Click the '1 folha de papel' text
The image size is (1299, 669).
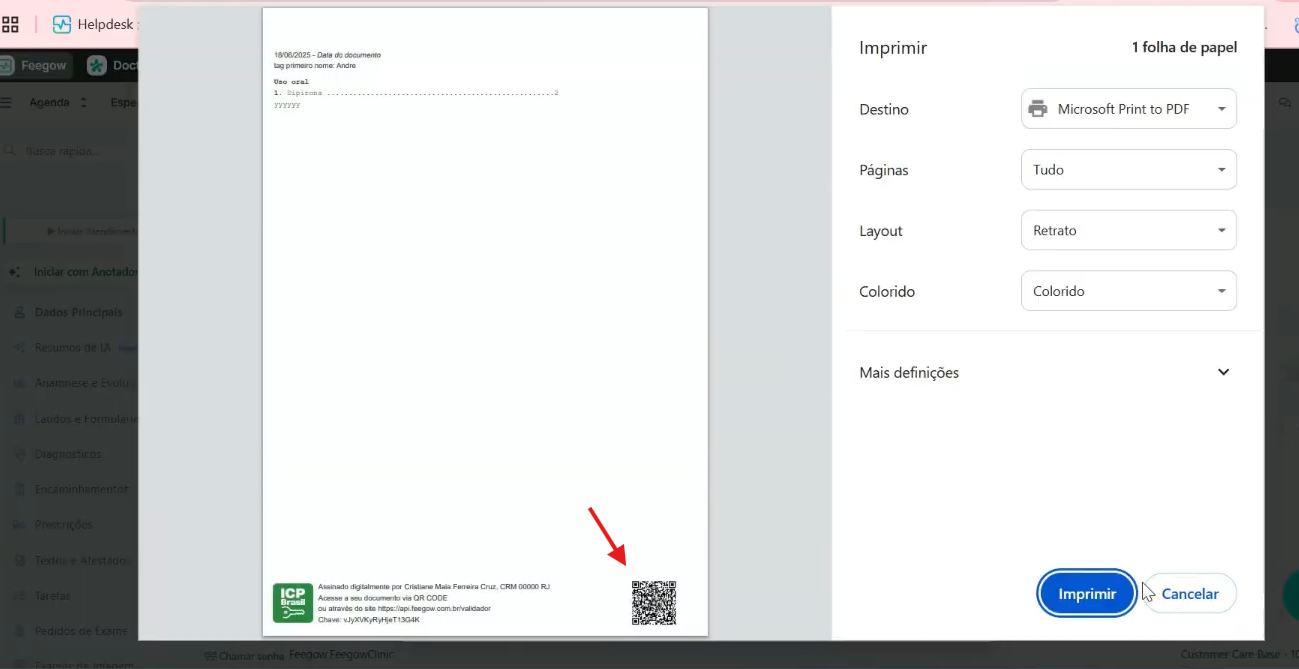point(1184,47)
